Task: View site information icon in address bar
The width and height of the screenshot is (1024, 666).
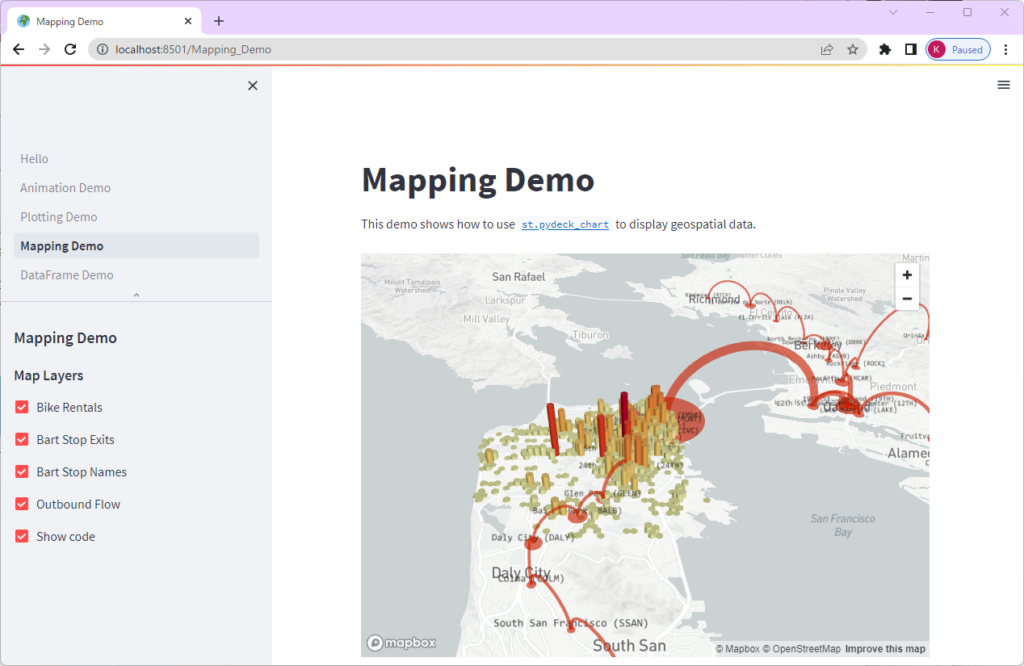Action: point(102,50)
